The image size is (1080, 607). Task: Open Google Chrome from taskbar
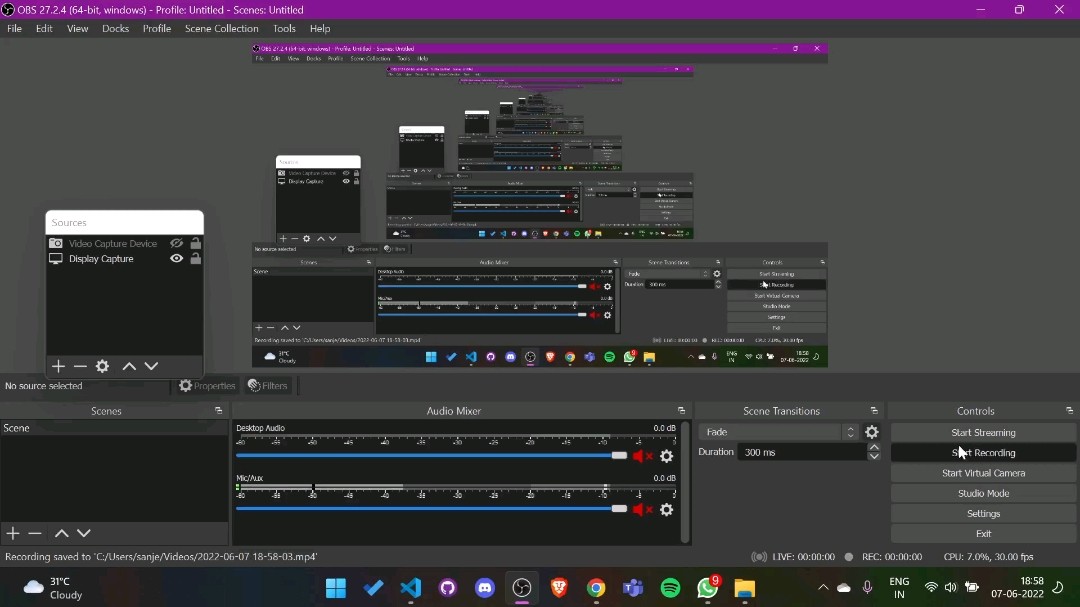click(596, 588)
